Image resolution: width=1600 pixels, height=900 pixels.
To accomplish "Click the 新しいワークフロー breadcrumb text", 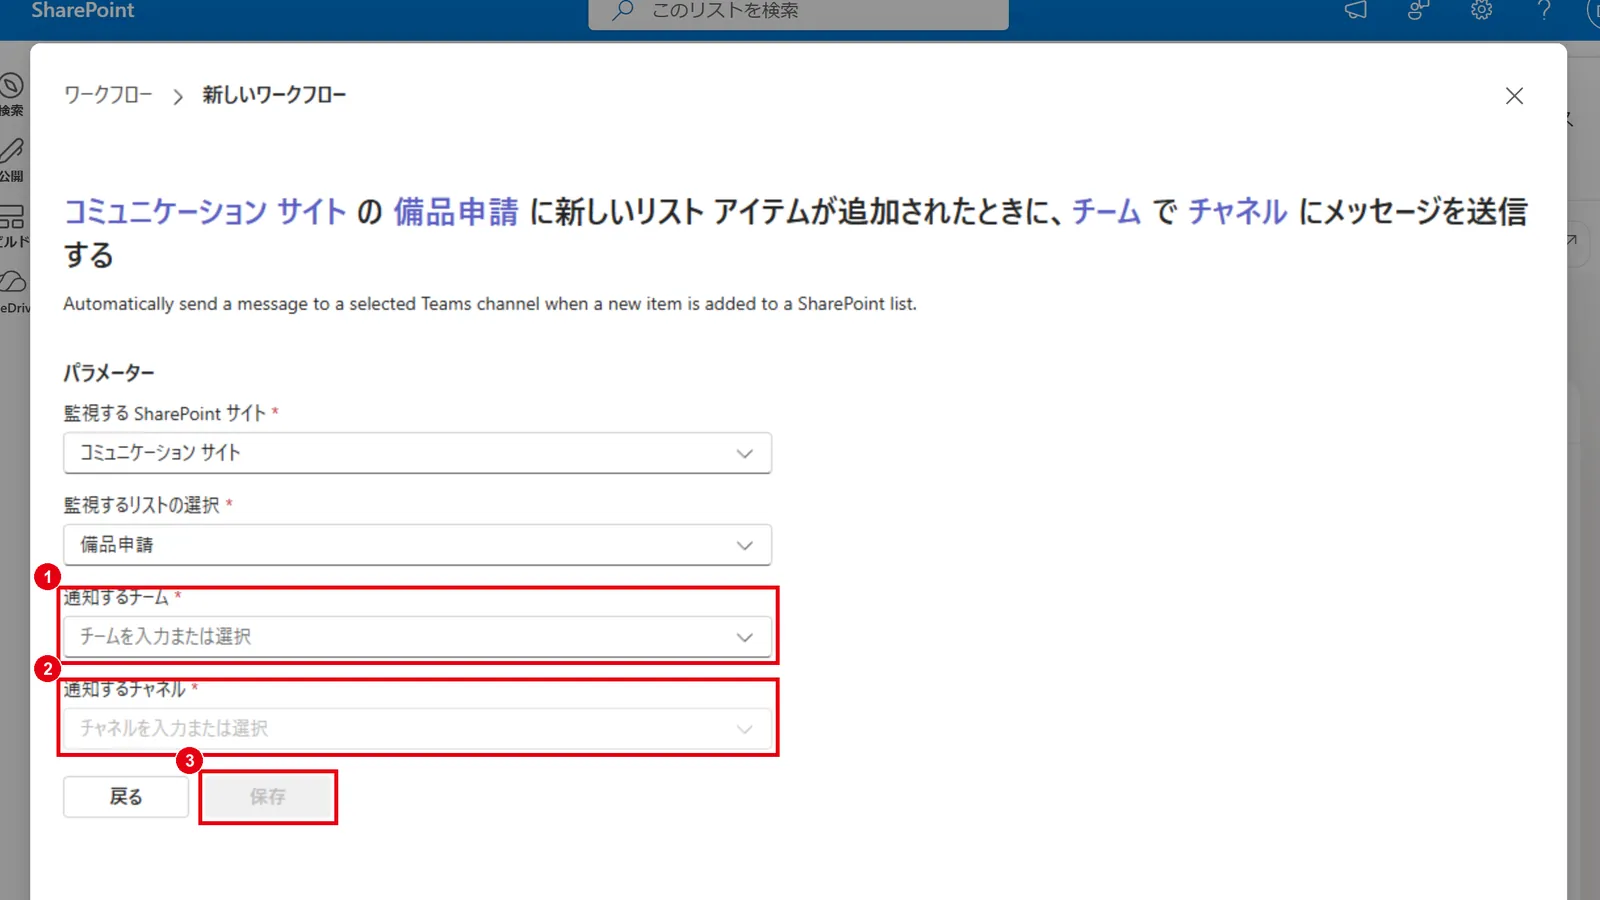I will pos(274,95).
